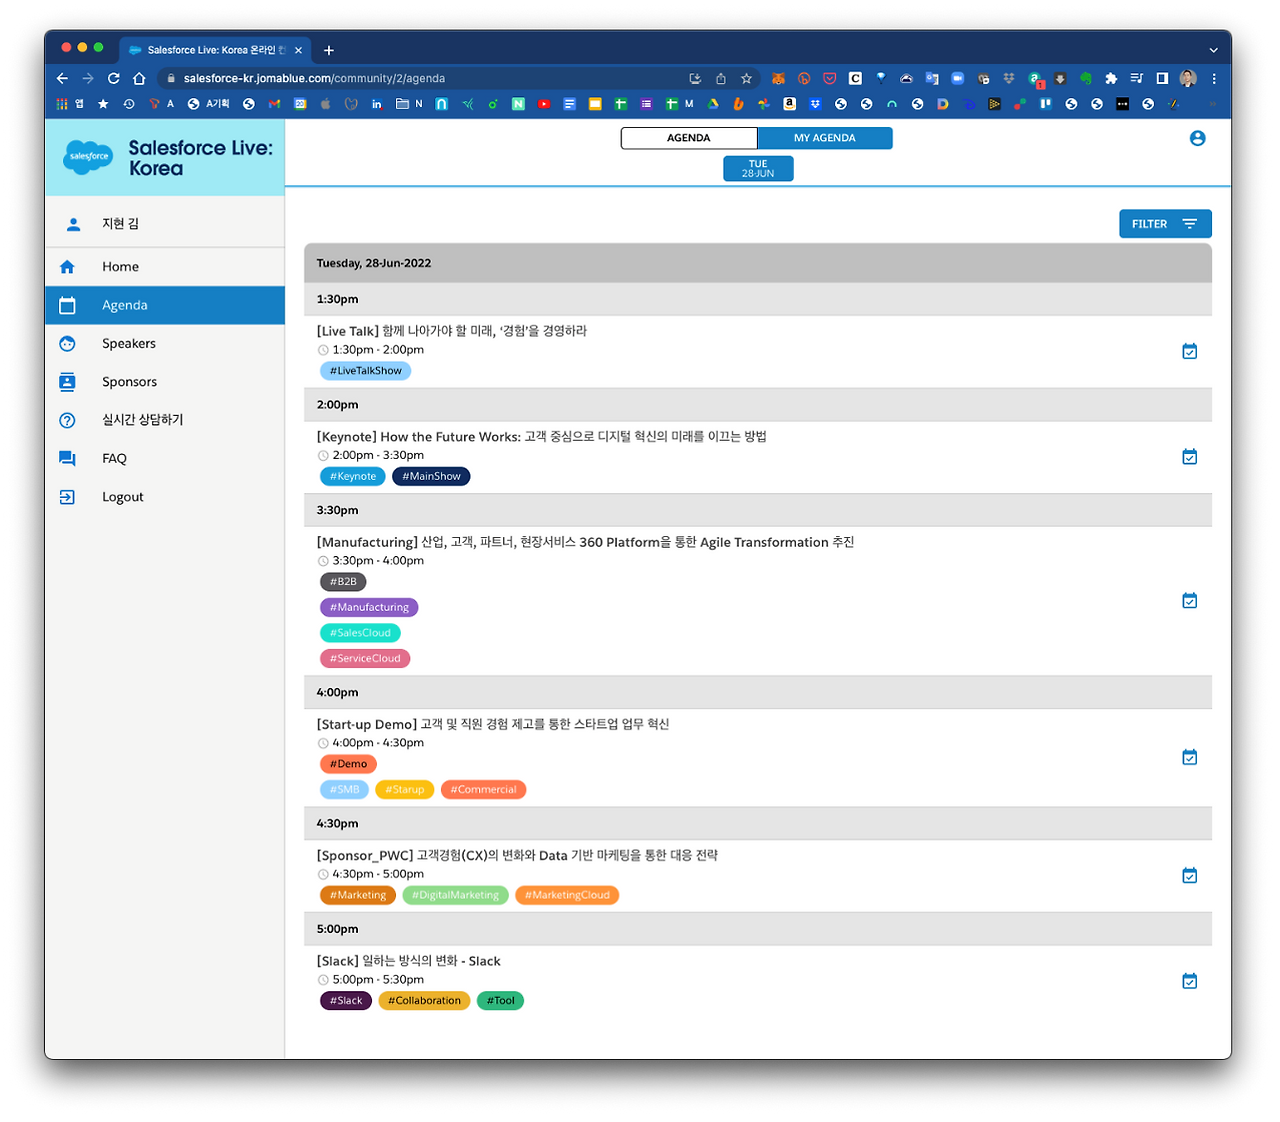Add the Live Talk session to my agenda
This screenshot has width=1280, height=1122.
pyautogui.click(x=1189, y=351)
